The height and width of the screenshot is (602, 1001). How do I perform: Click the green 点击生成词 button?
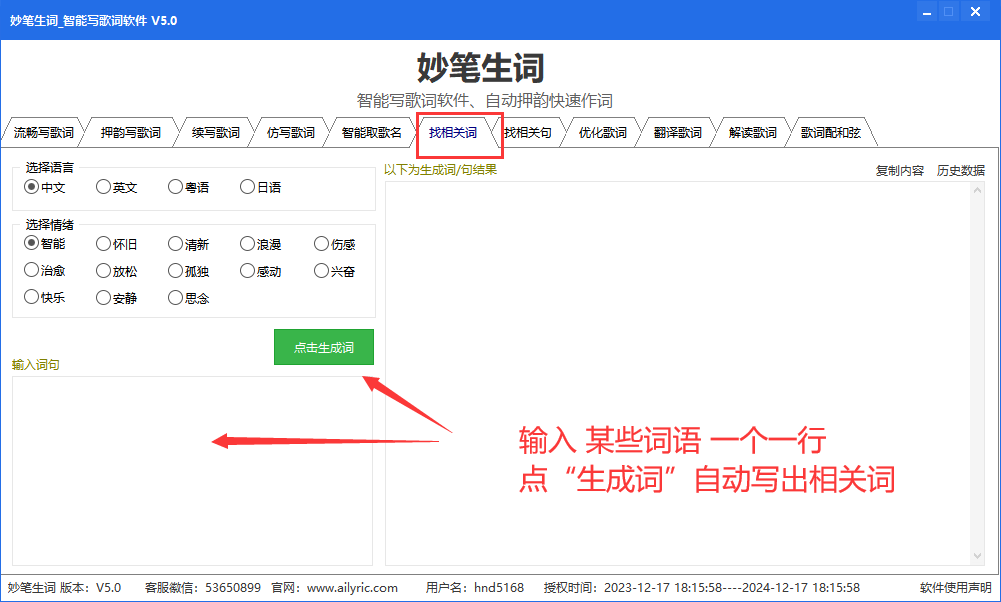(x=324, y=347)
